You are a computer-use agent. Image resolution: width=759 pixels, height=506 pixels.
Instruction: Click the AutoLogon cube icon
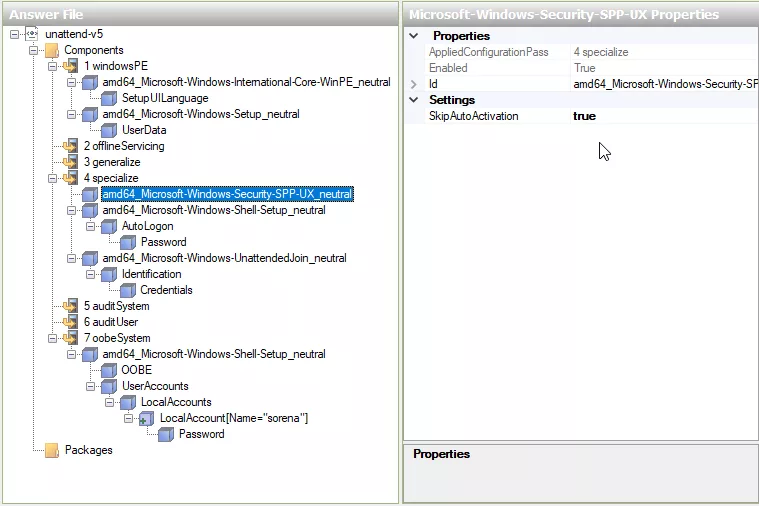(x=109, y=226)
